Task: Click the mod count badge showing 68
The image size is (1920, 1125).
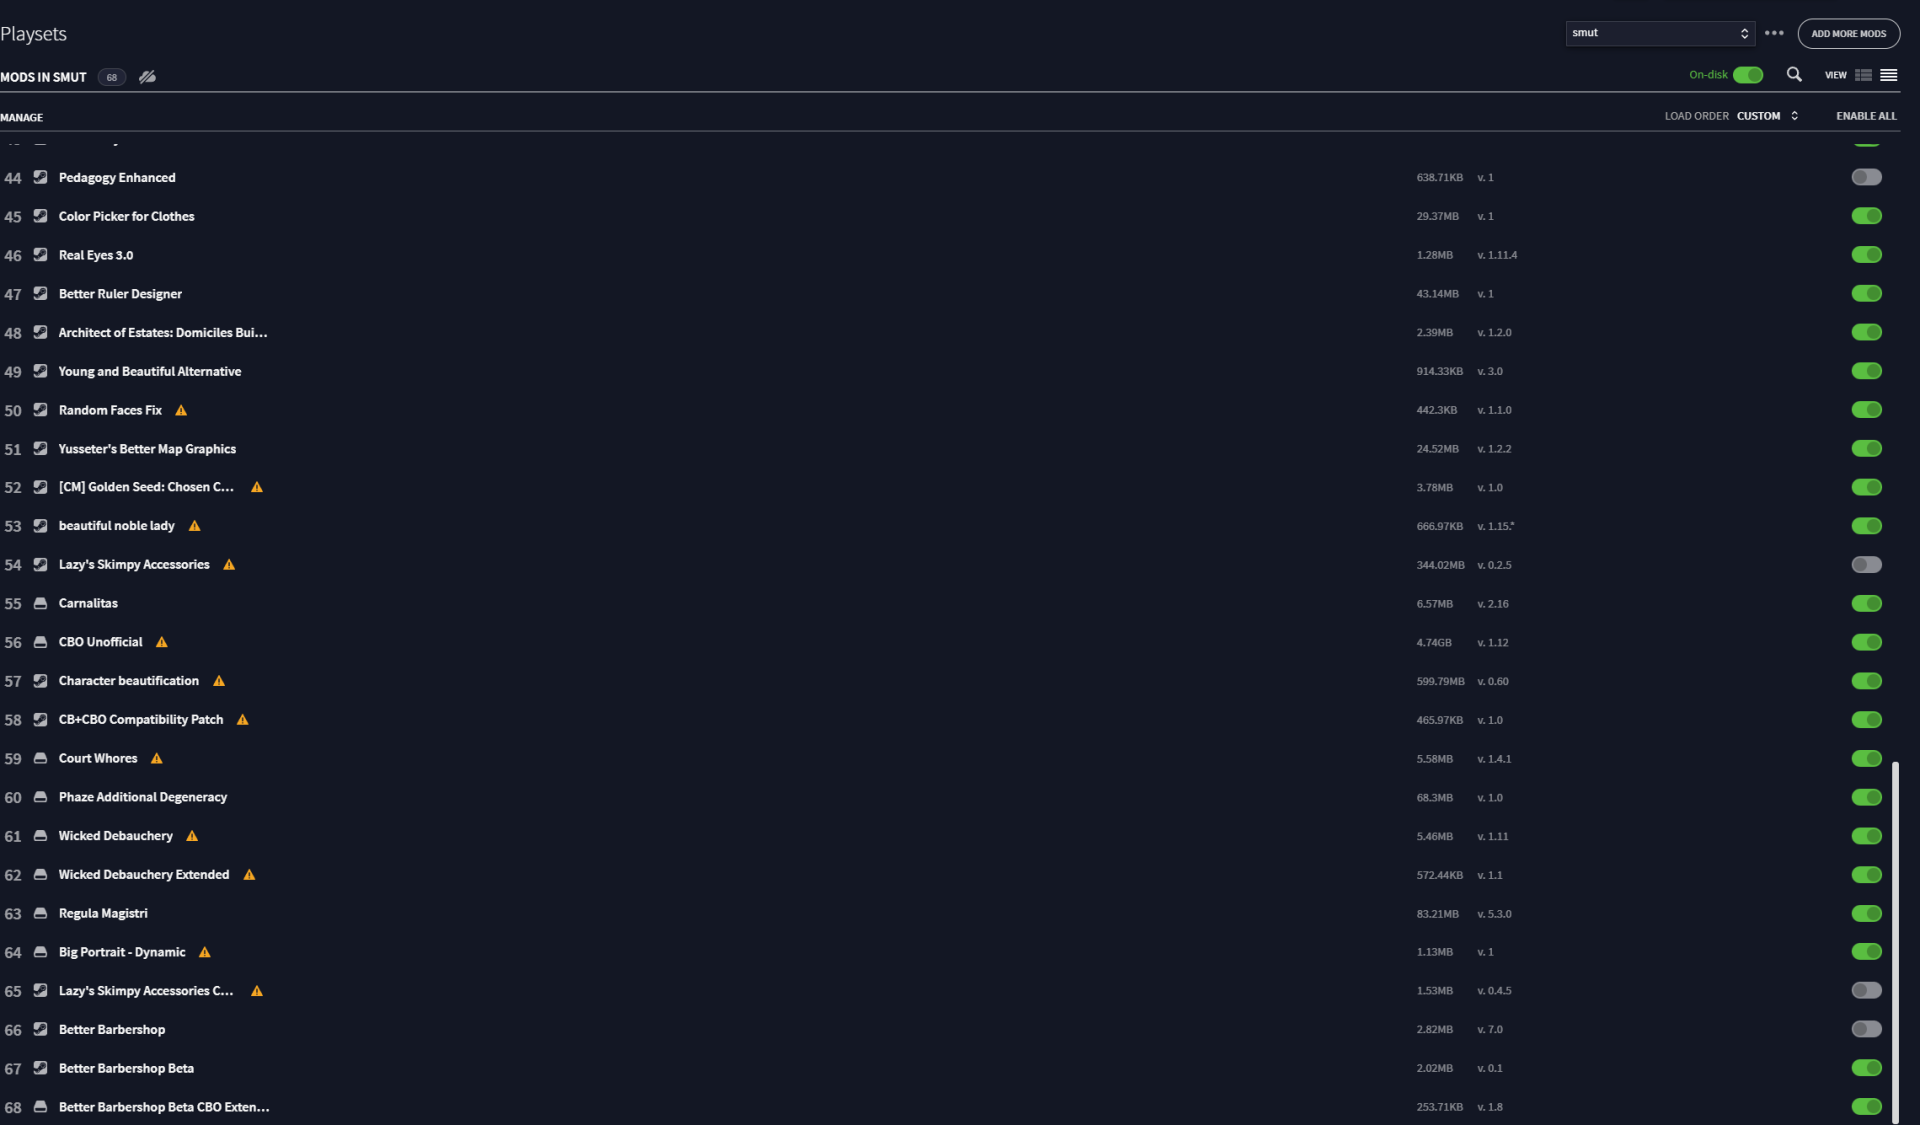Action: [x=112, y=77]
